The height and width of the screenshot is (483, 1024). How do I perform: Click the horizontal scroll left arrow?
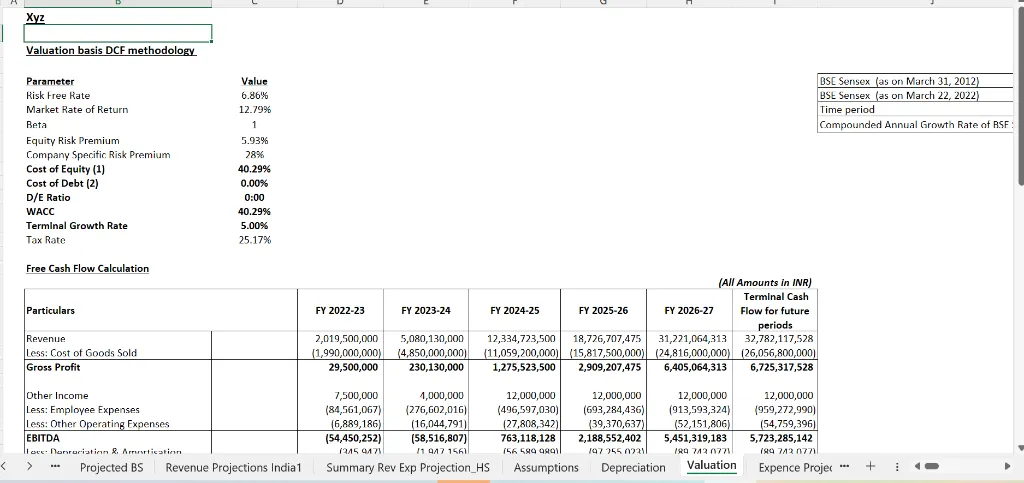point(912,466)
